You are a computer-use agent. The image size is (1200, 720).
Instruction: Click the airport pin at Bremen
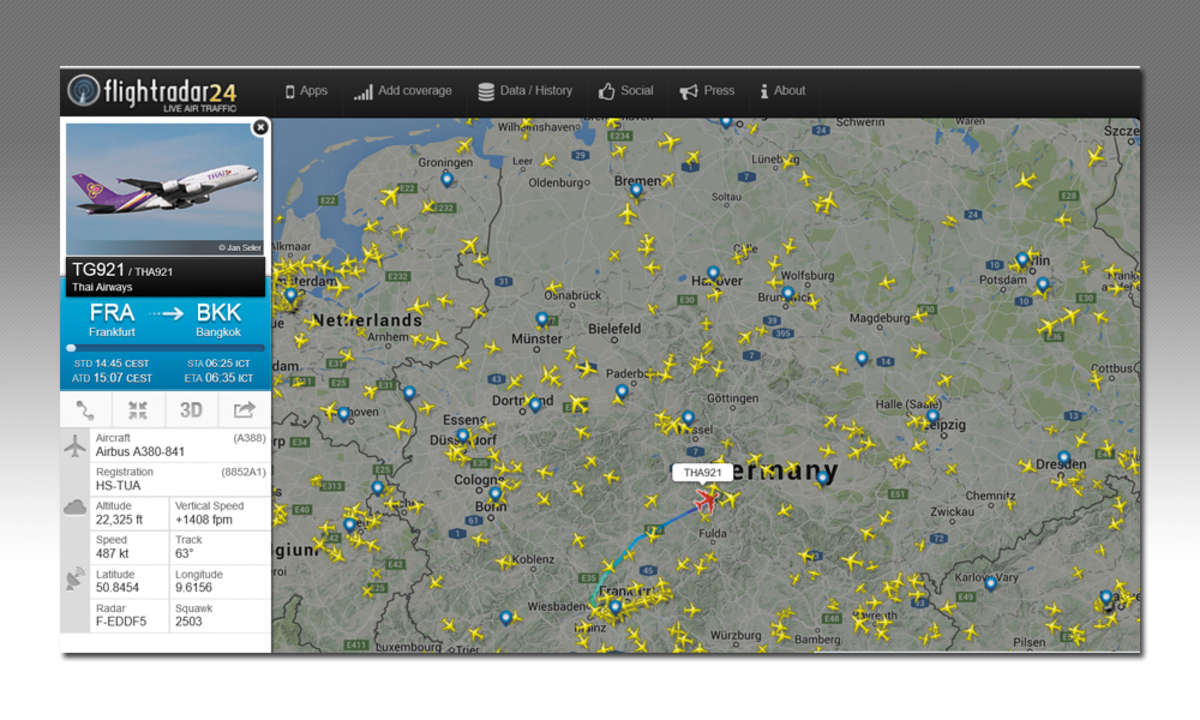[636, 189]
